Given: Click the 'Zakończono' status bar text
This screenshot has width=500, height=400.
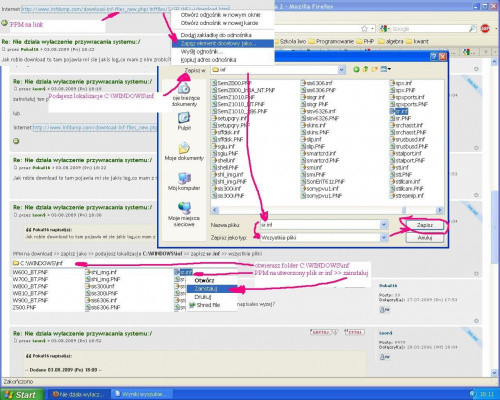Looking at the screenshot, I should [x=19, y=381].
